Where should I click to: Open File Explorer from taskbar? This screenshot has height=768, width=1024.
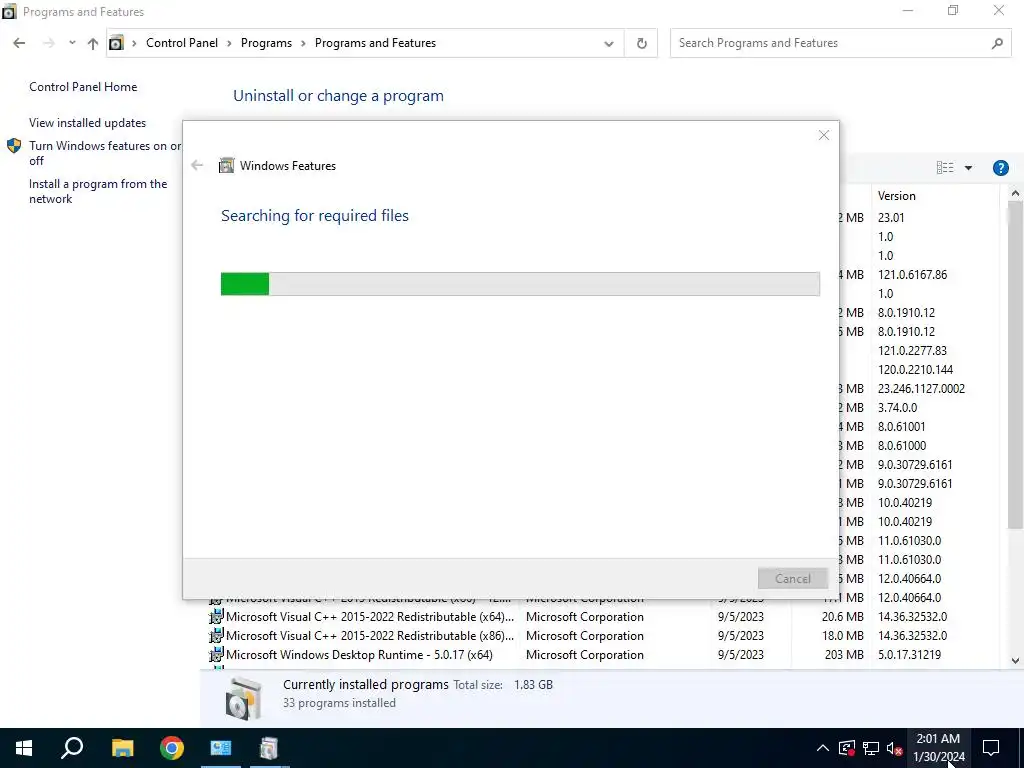coord(122,748)
